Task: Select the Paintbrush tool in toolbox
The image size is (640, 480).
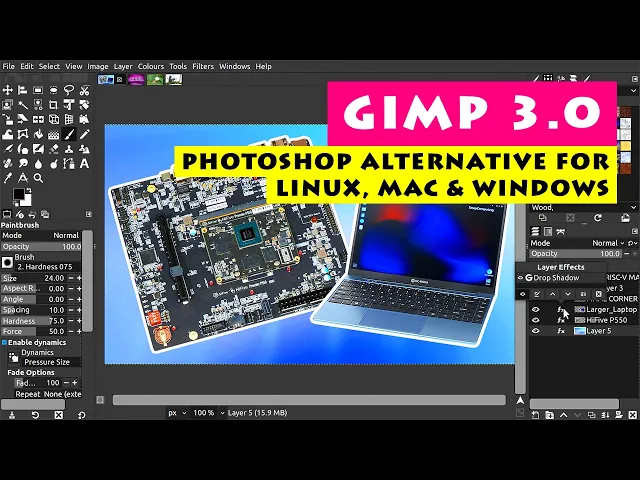Action: click(x=69, y=134)
